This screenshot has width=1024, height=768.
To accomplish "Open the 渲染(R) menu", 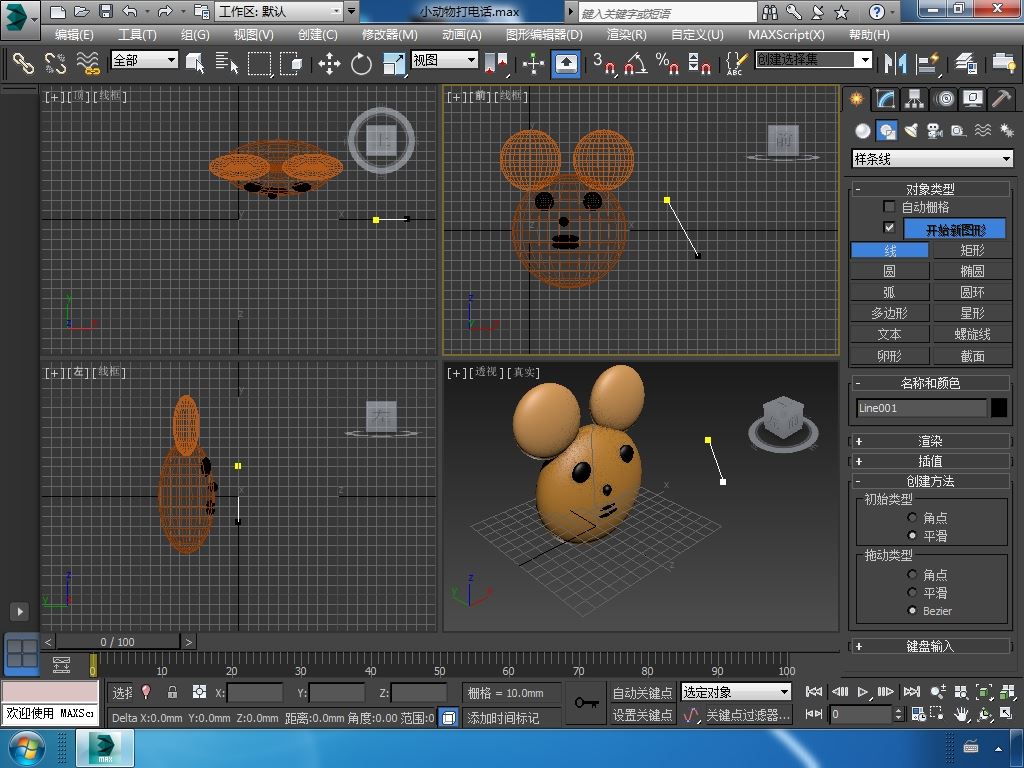I will pyautogui.click(x=627, y=35).
